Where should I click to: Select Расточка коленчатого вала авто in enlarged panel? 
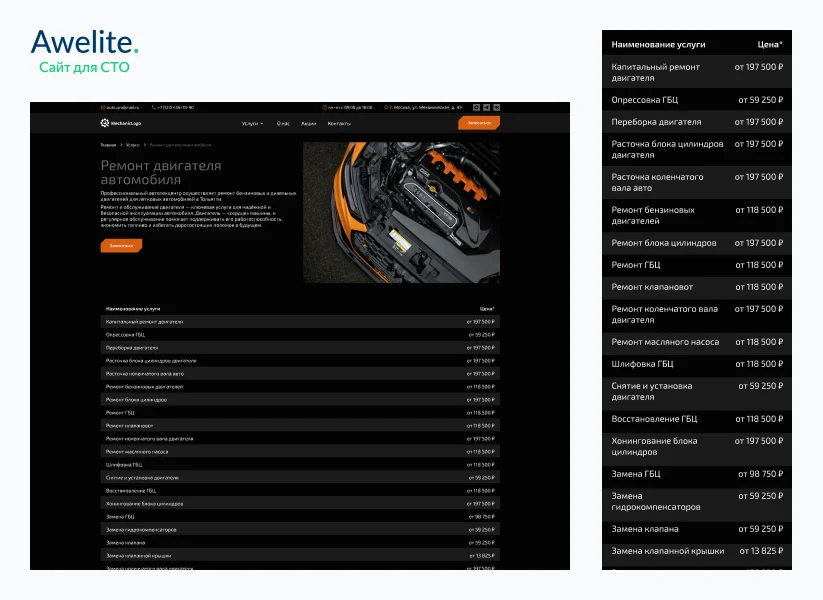(697, 182)
